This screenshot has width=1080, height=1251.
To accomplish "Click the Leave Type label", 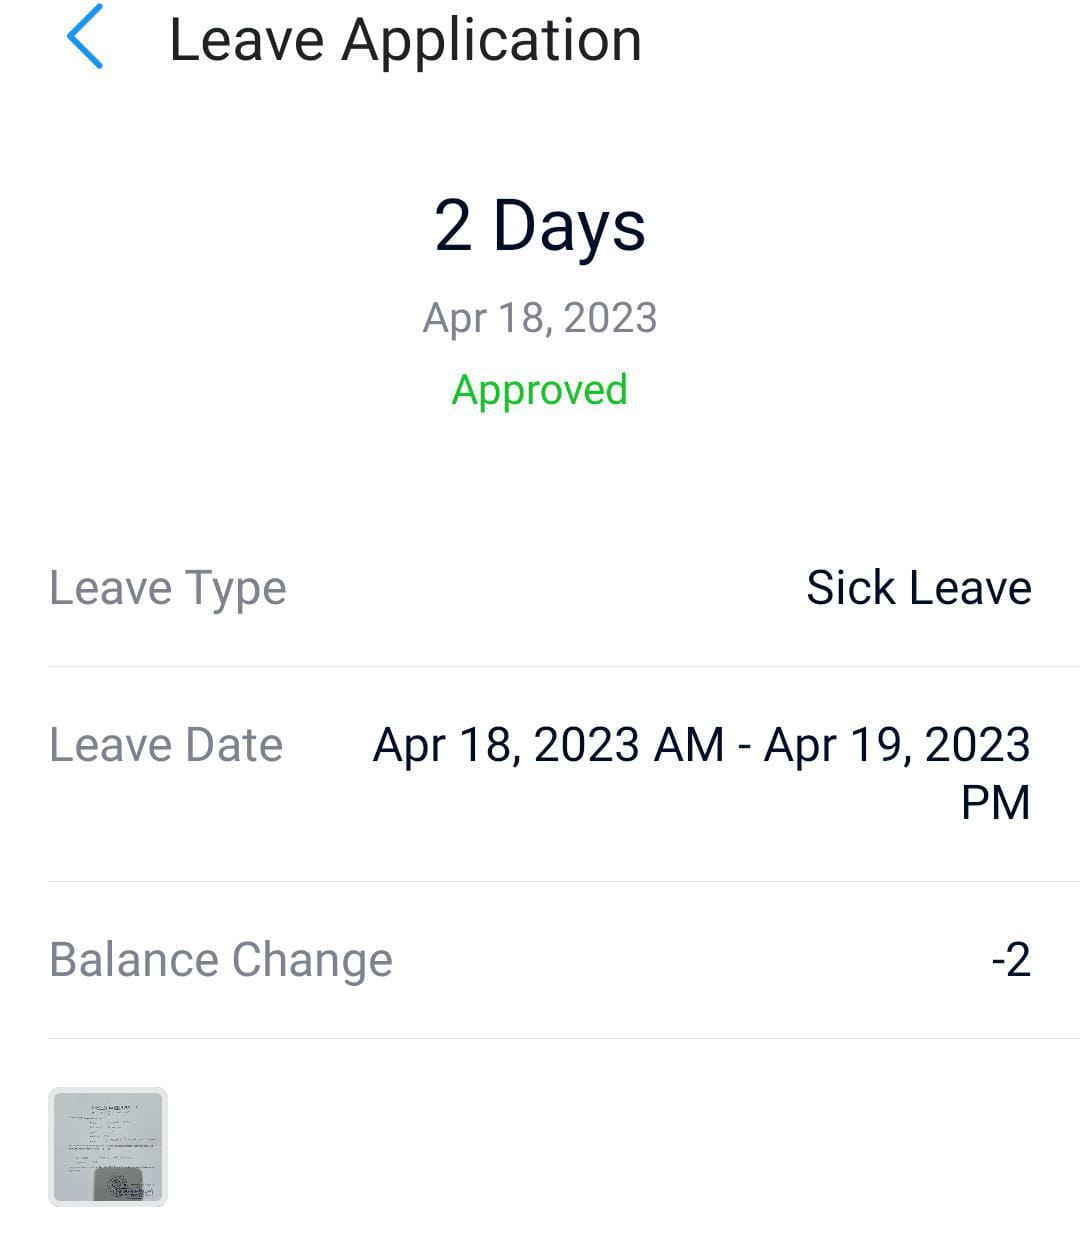I will click(x=168, y=588).
